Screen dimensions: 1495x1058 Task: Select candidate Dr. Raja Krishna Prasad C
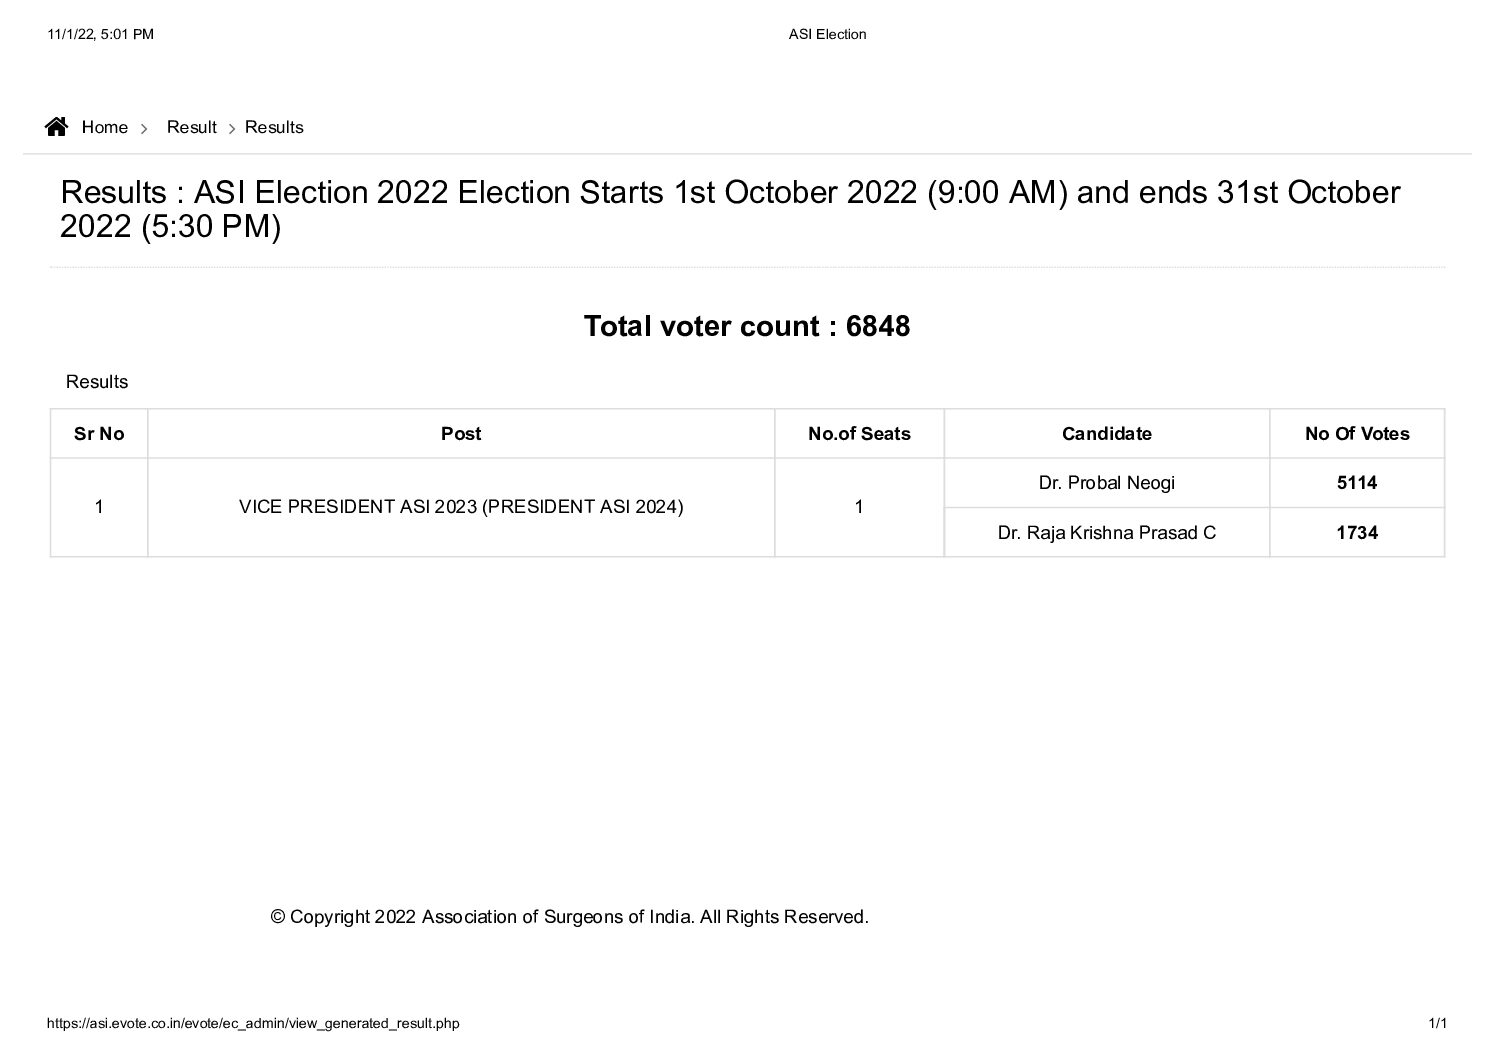point(1106,532)
